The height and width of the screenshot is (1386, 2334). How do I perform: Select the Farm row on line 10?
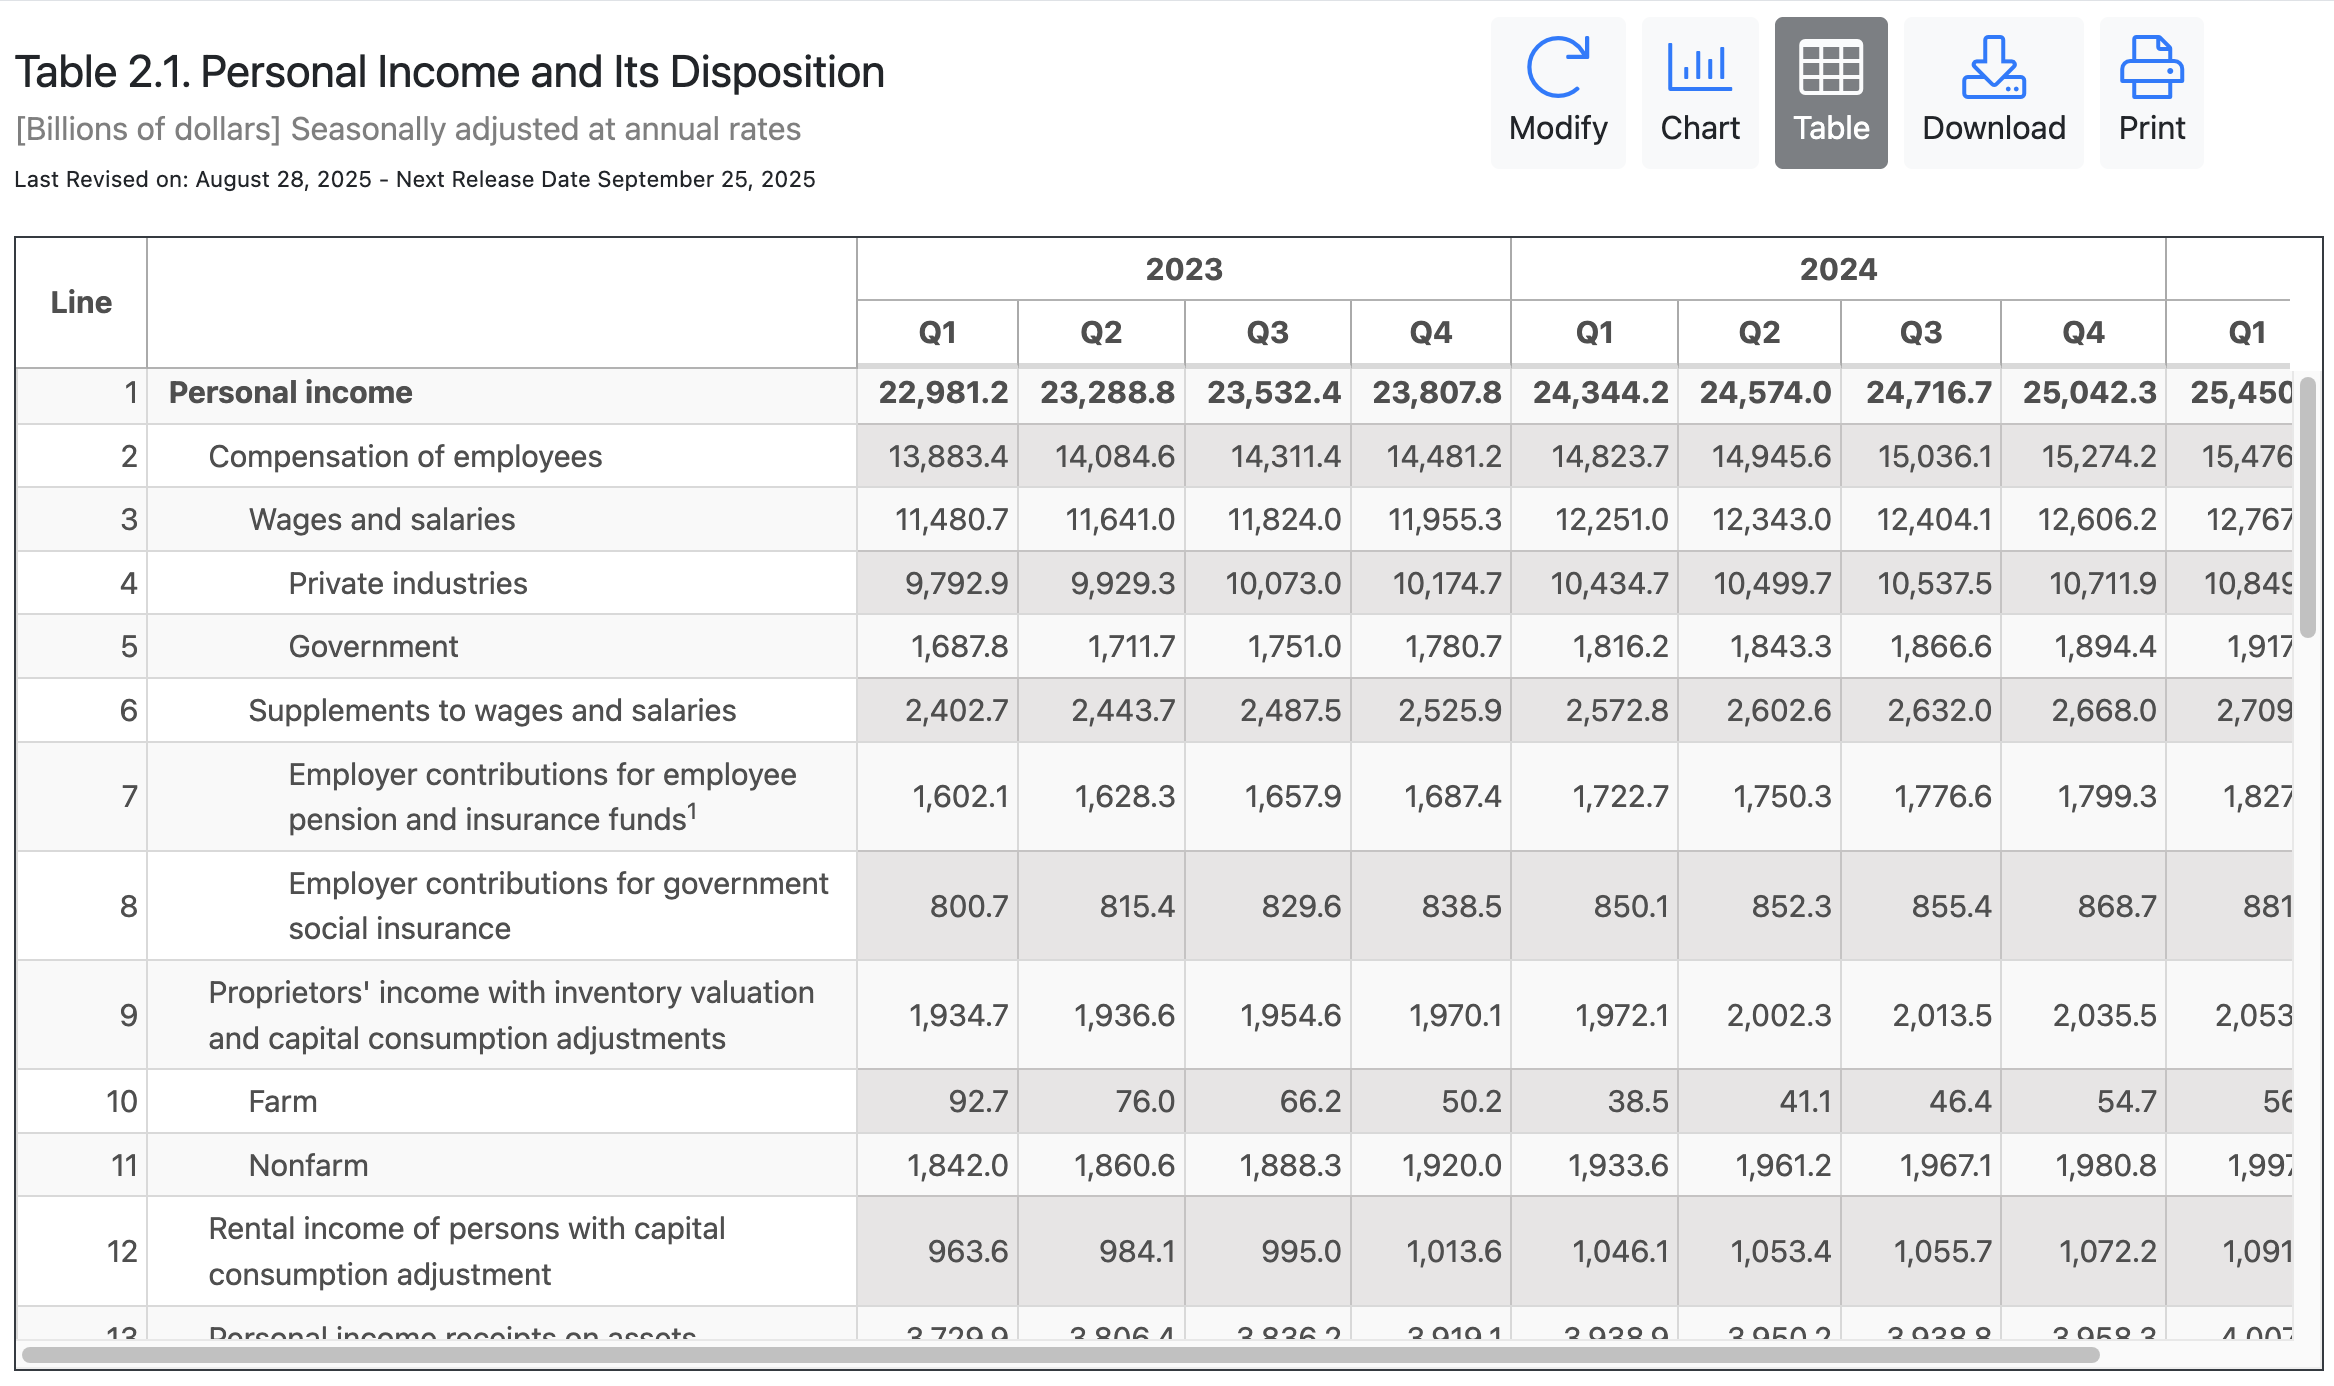pos(283,1101)
